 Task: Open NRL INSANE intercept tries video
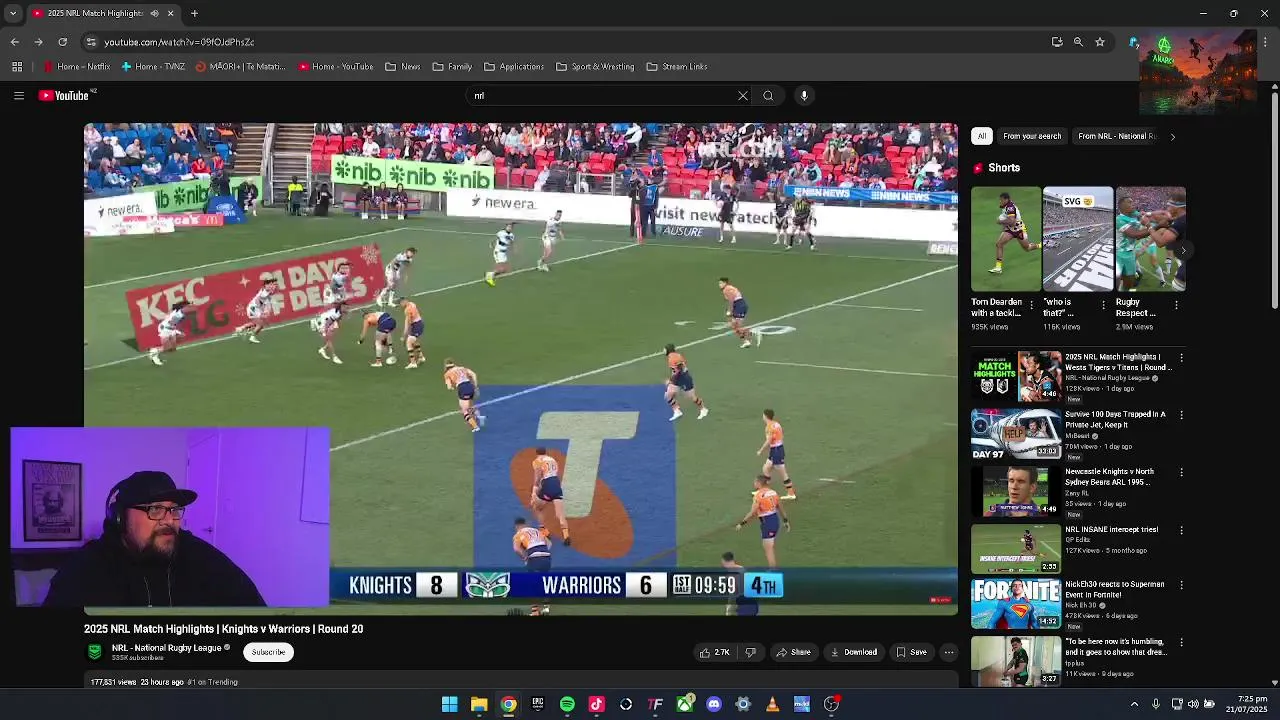pyautogui.click(x=1016, y=548)
